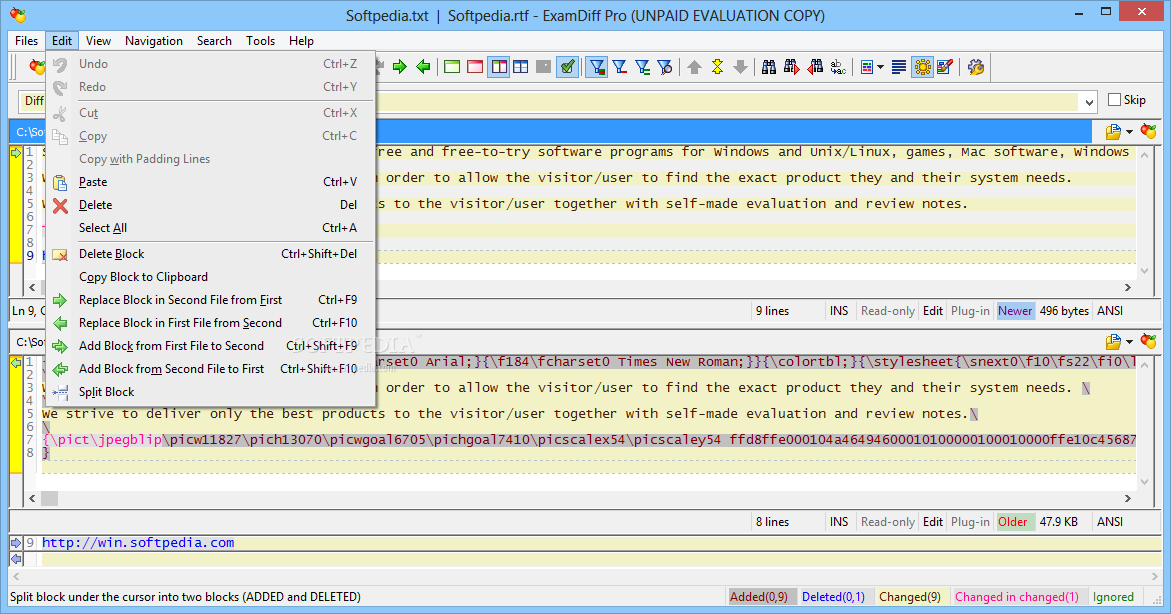The height and width of the screenshot is (614, 1171).
Task: Click the green right arrow toolbar icon
Action: (400, 67)
